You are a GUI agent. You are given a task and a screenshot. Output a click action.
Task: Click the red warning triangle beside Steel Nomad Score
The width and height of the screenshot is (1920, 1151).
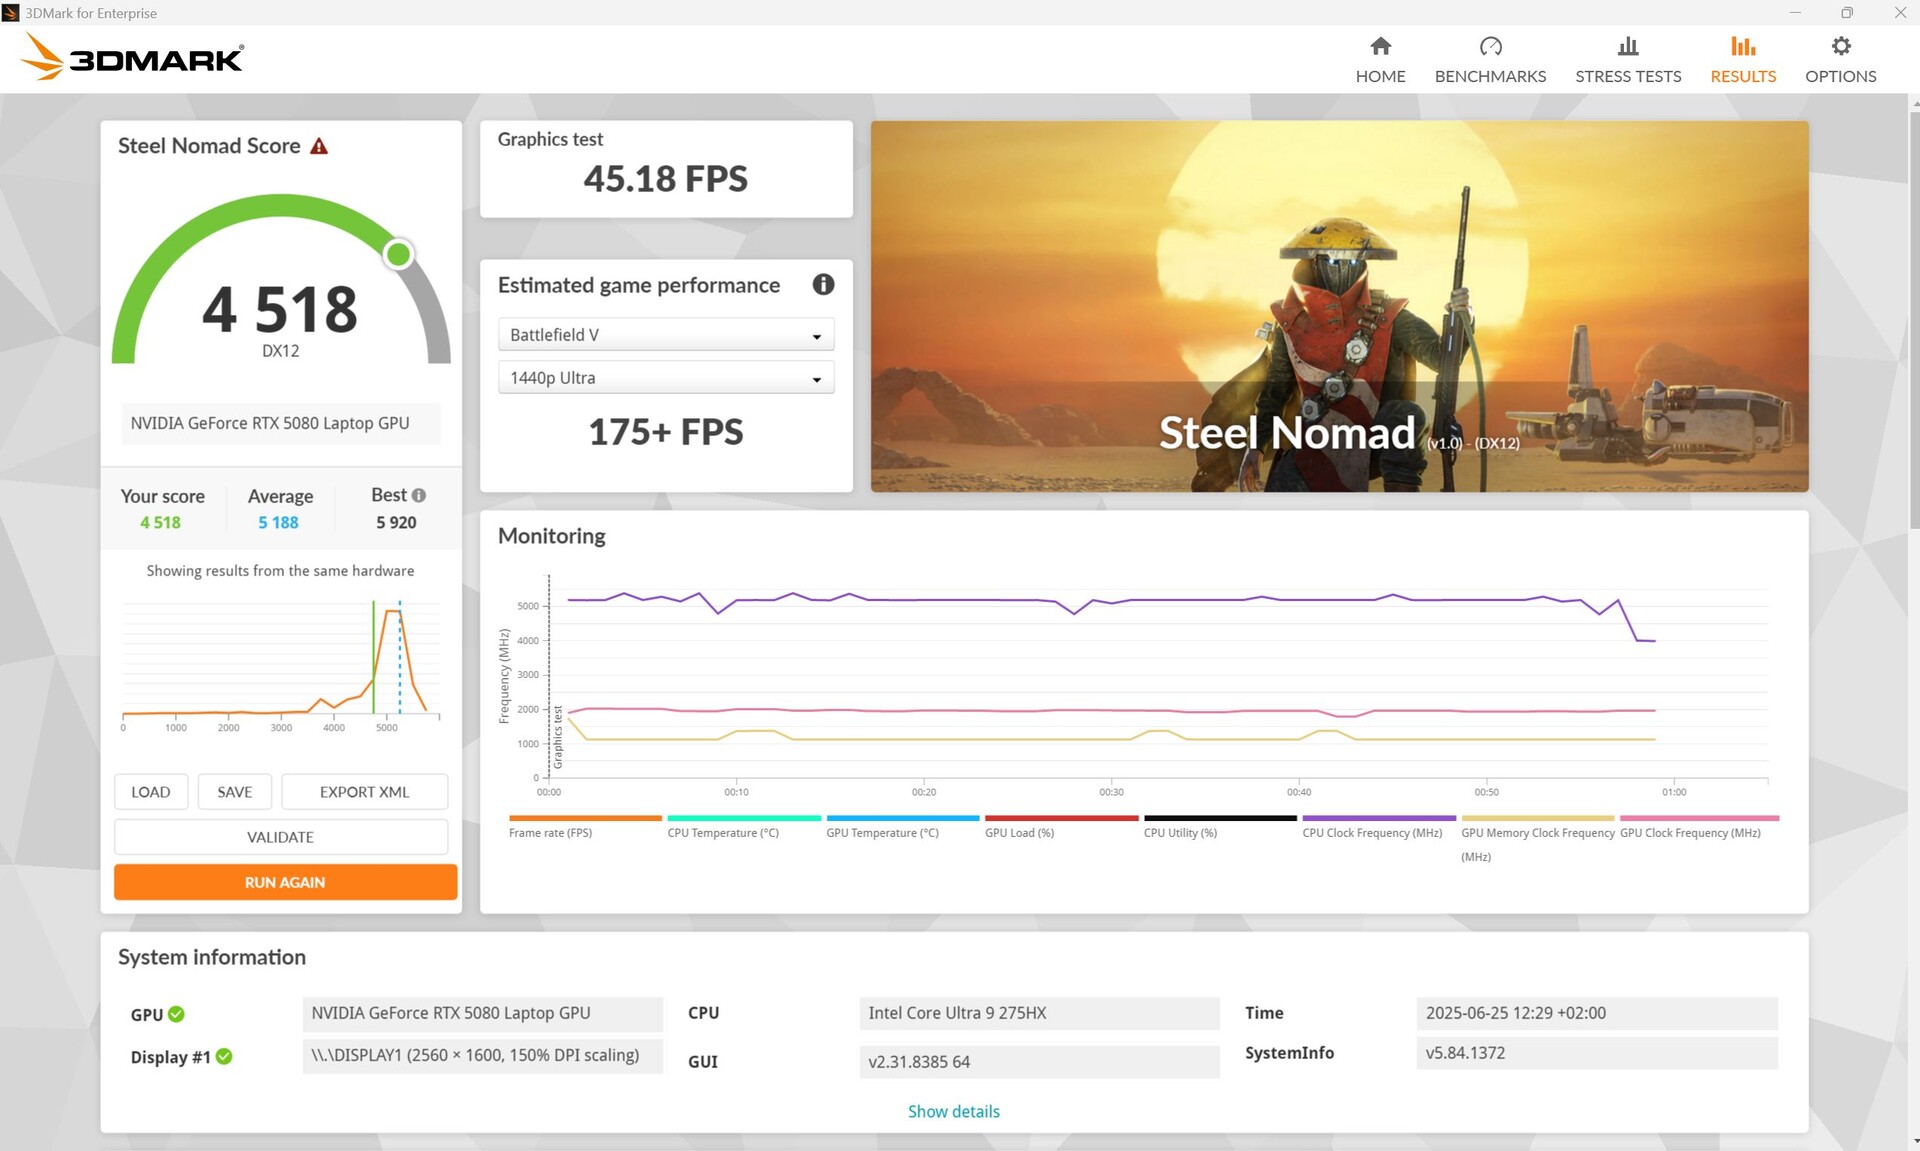tap(319, 147)
